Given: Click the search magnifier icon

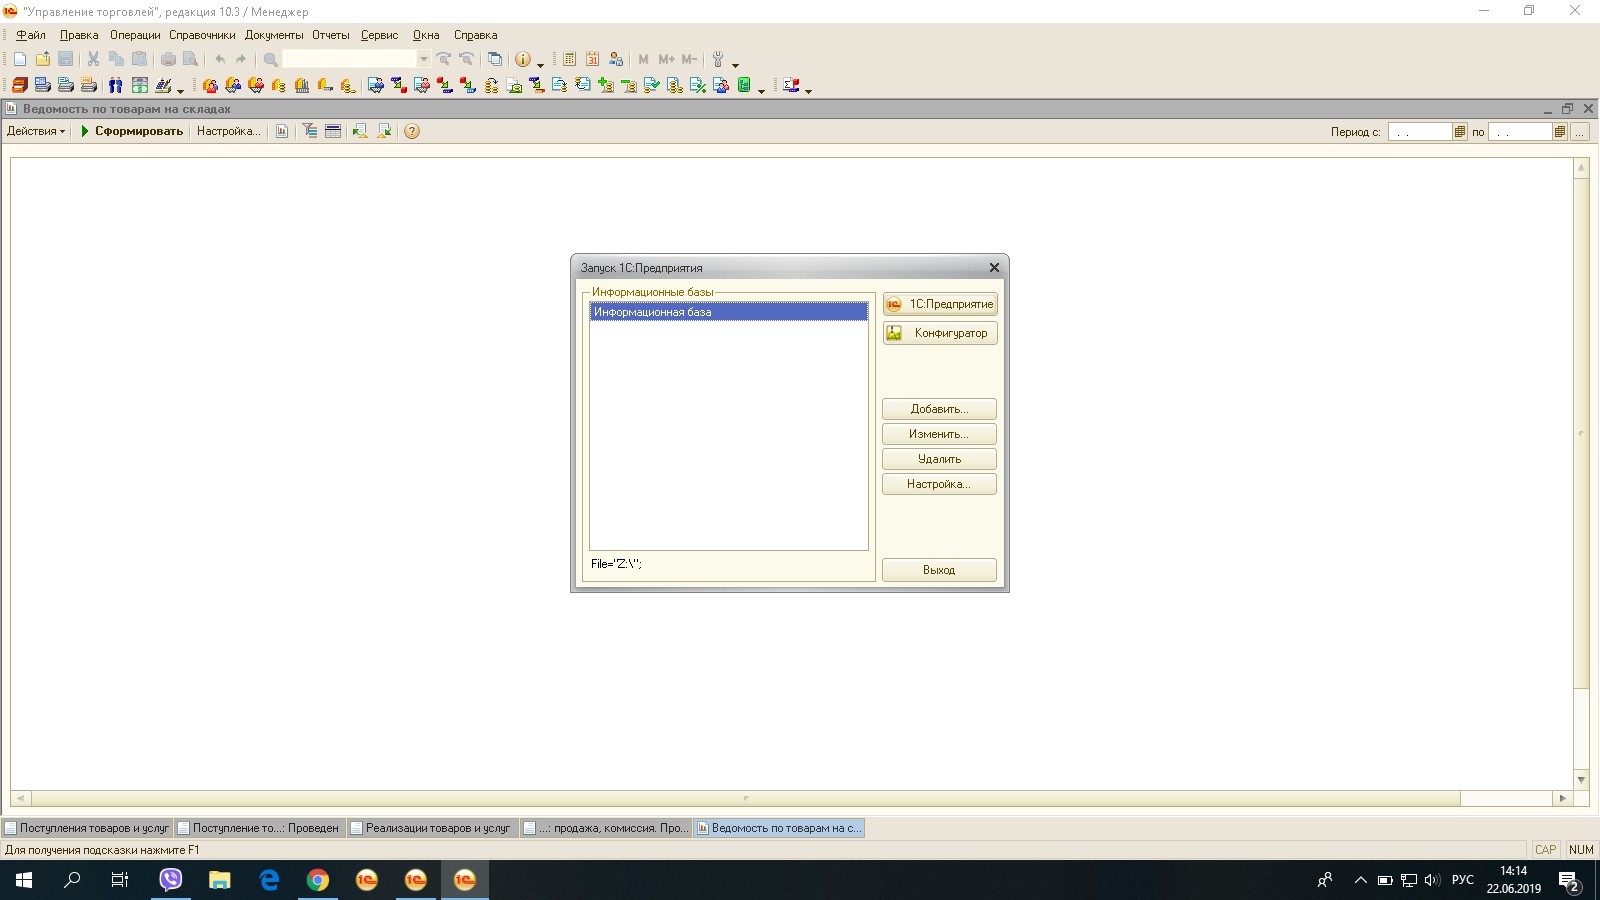Looking at the screenshot, I should [x=270, y=59].
